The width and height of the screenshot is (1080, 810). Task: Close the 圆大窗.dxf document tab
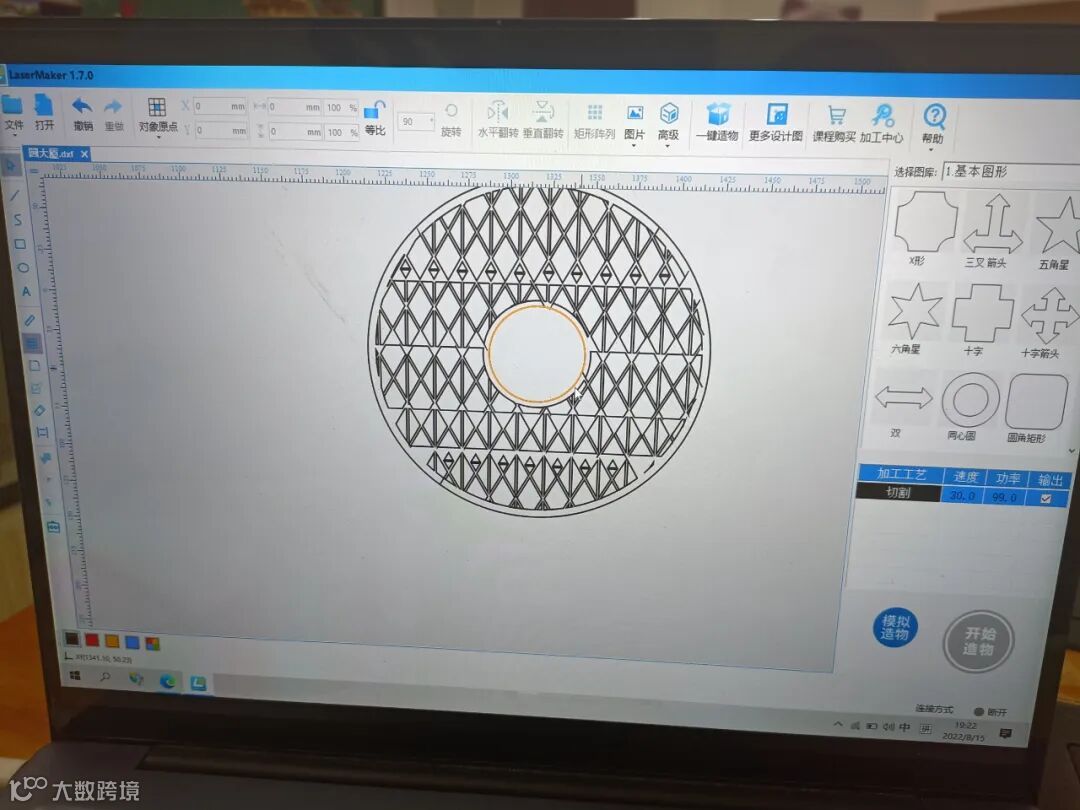coord(84,154)
